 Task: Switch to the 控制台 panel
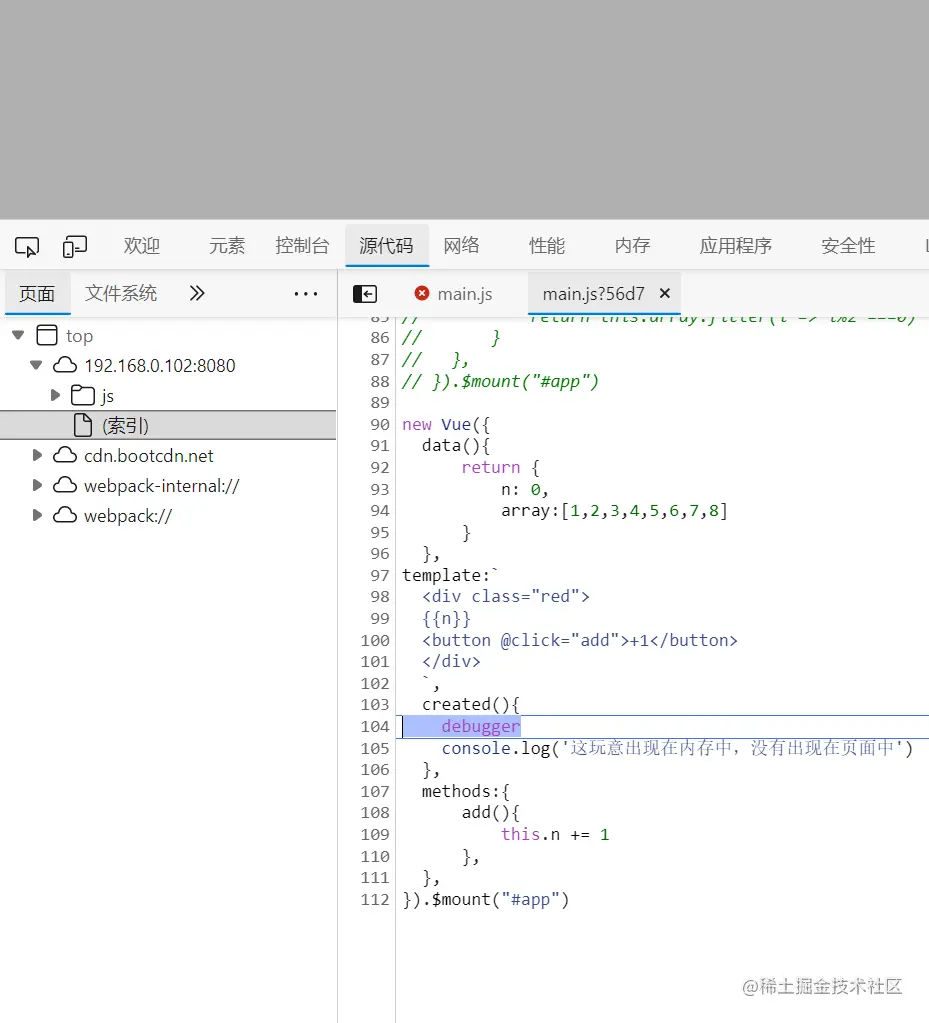tap(302, 245)
